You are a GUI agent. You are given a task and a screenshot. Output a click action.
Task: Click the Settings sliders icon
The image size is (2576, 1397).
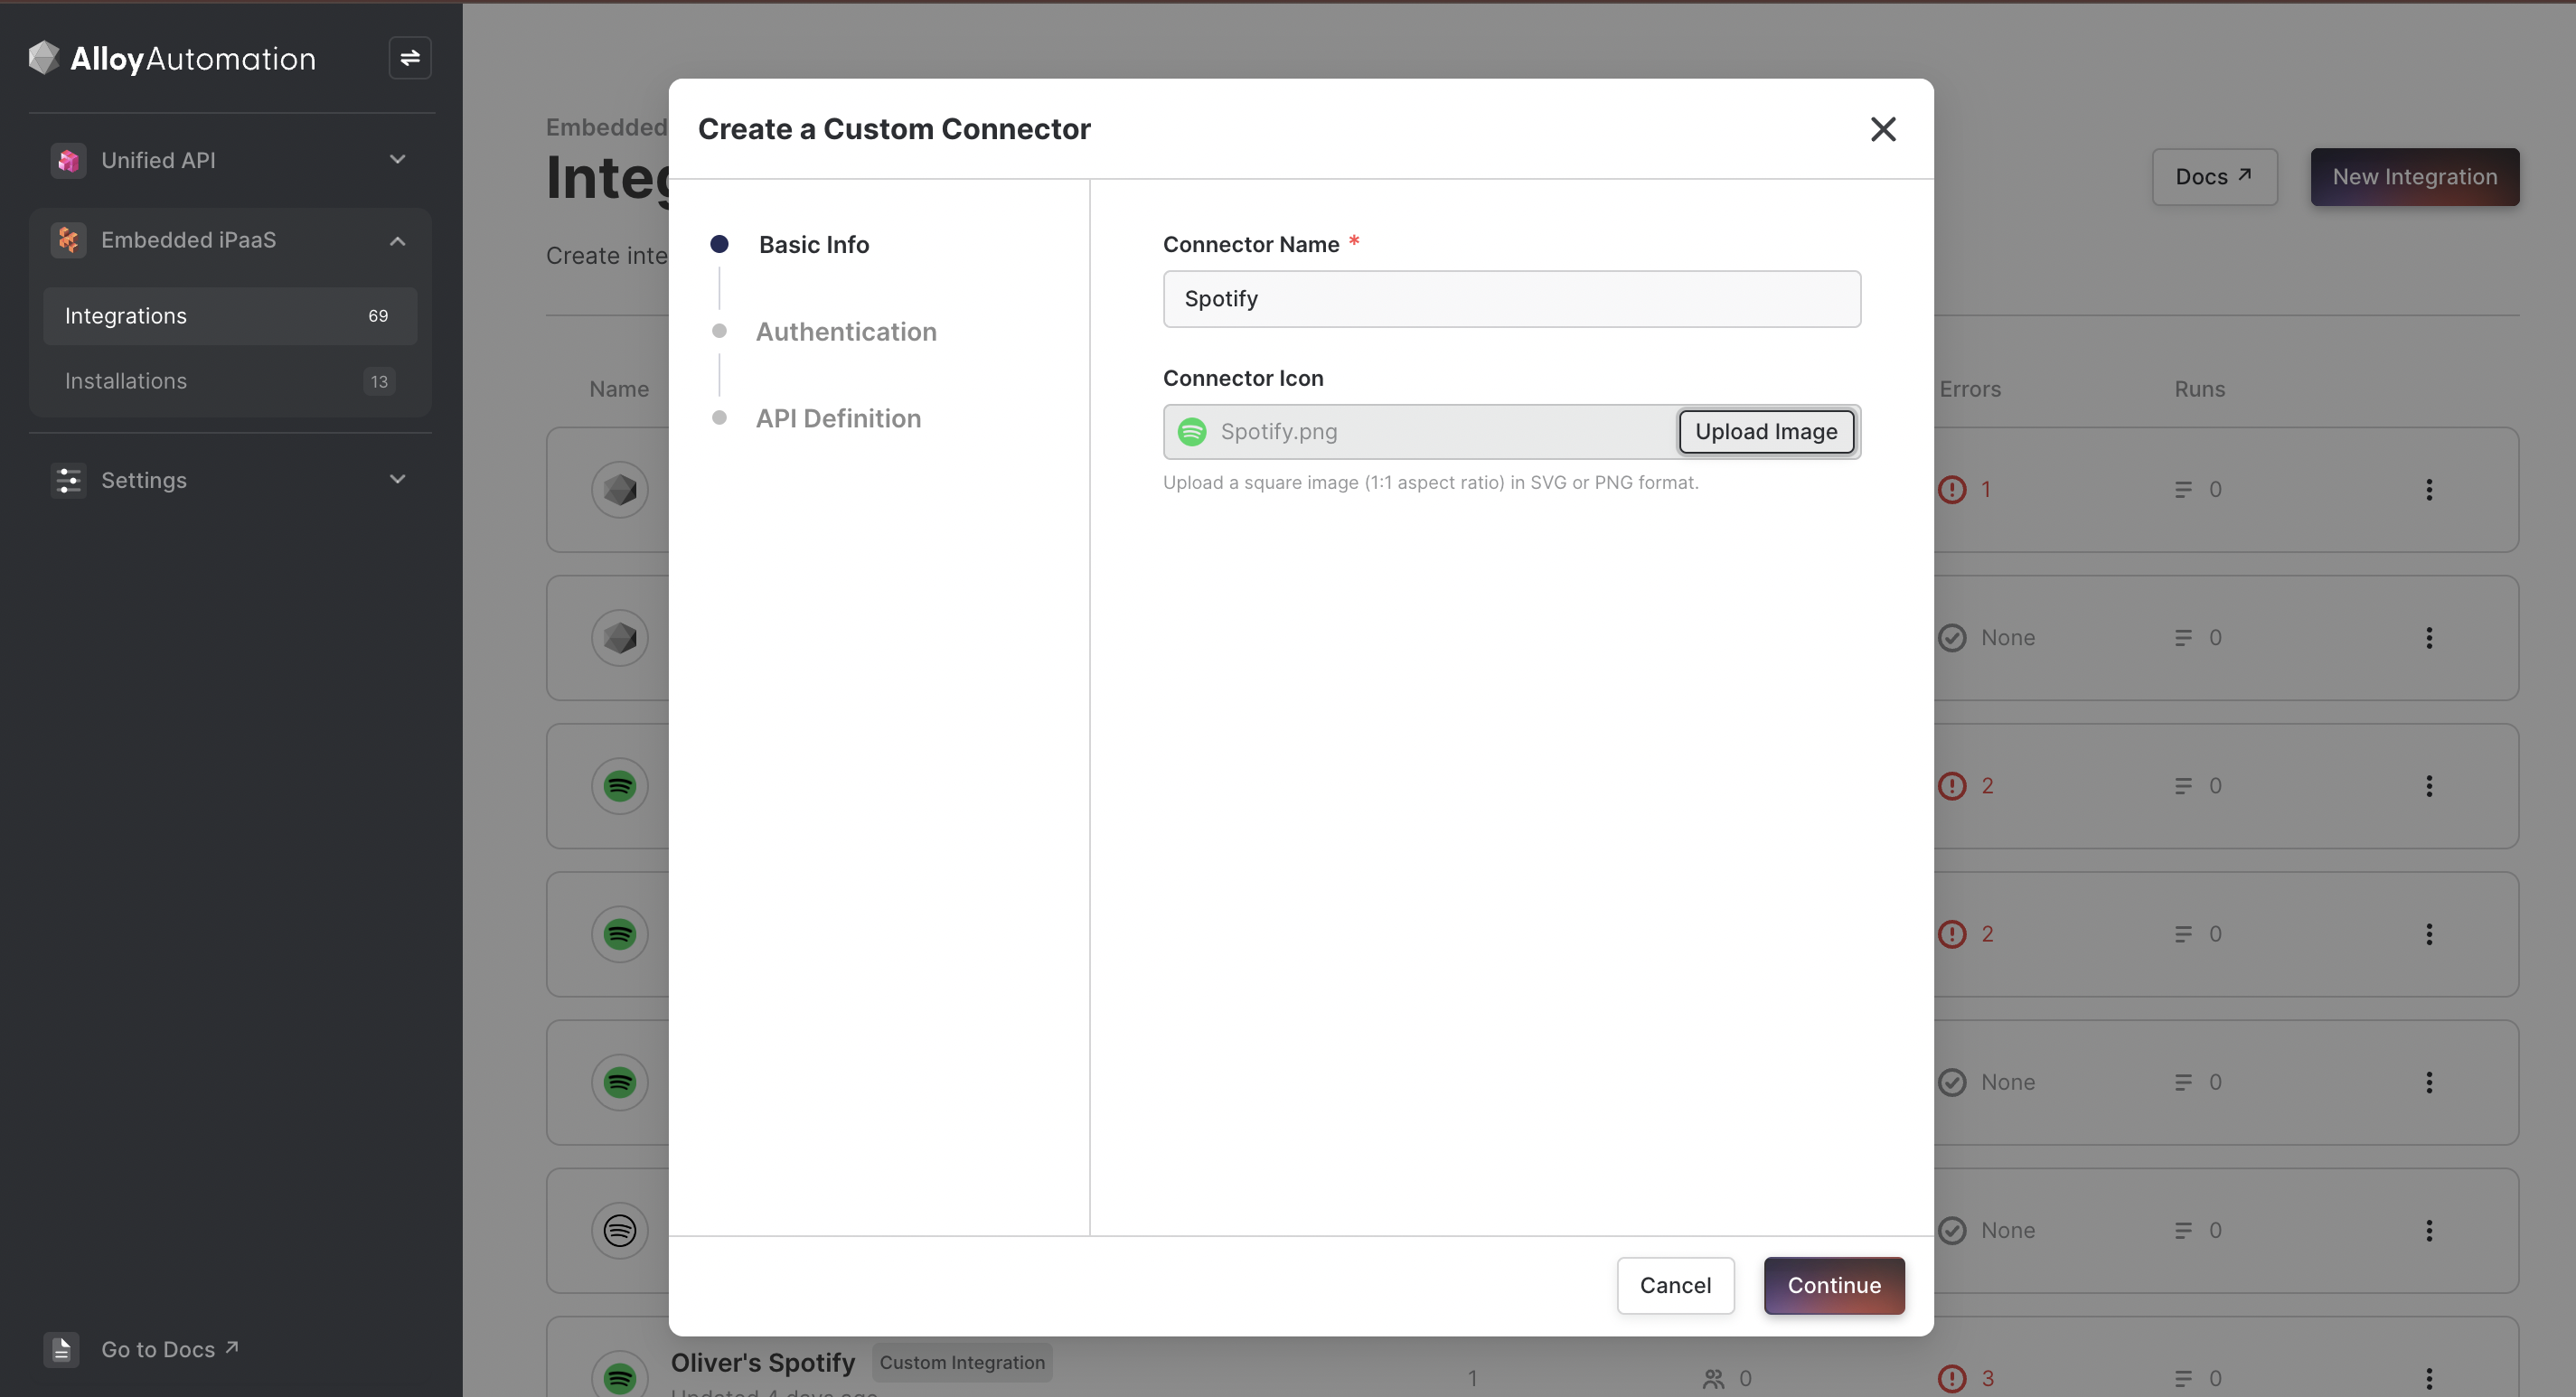point(68,480)
